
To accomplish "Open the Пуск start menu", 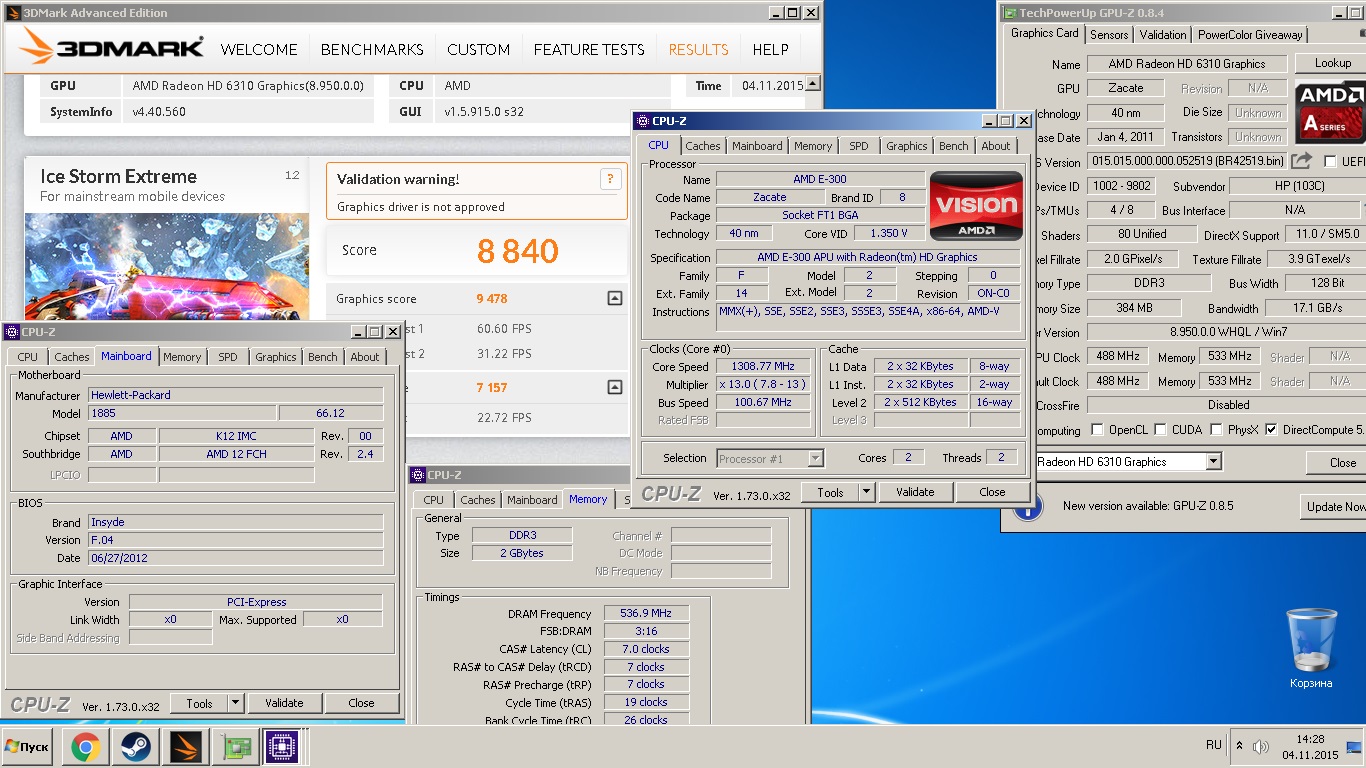I will point(27,747).
